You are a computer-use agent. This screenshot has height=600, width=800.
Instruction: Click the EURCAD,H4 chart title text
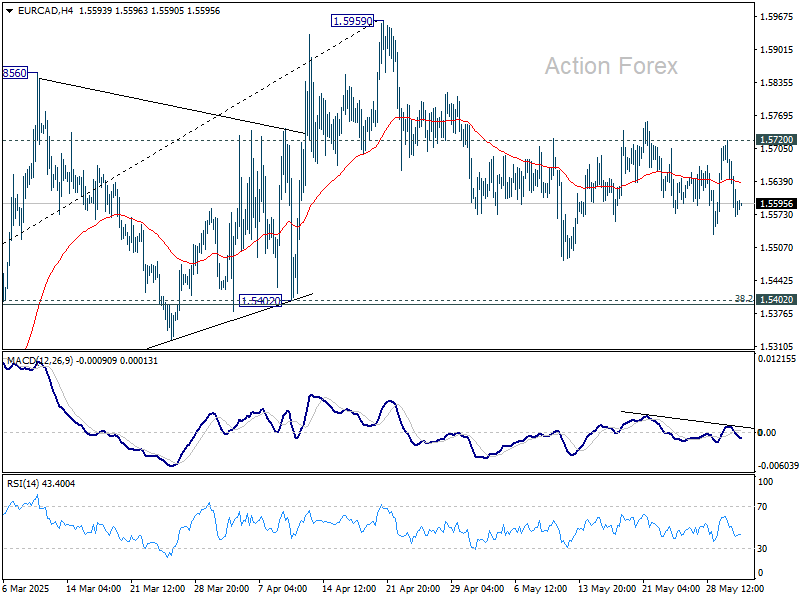tap(45, 11)
